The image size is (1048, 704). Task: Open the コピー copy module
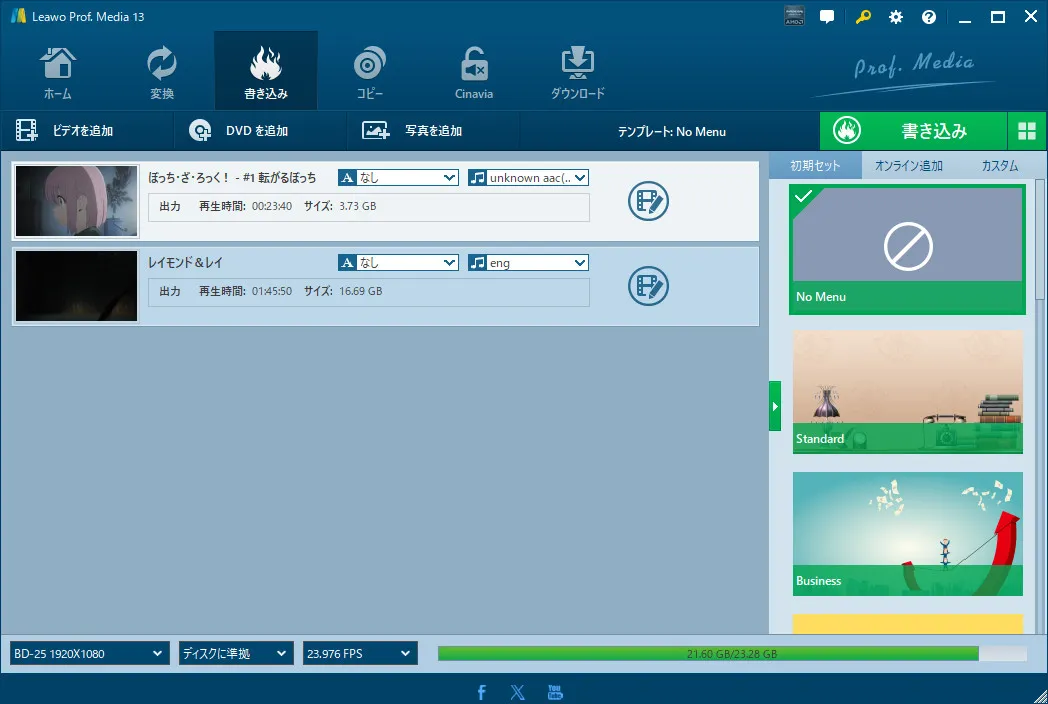pyautogui.click(x=370, y=72)
